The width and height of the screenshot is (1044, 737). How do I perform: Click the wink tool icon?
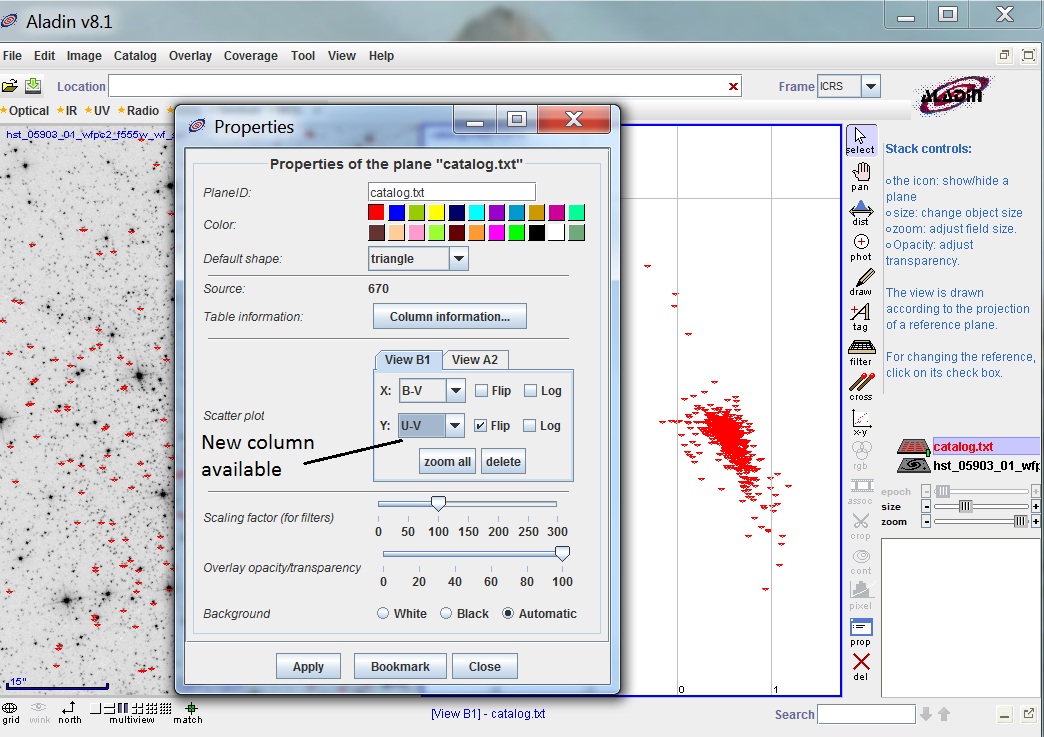(39, 712)
